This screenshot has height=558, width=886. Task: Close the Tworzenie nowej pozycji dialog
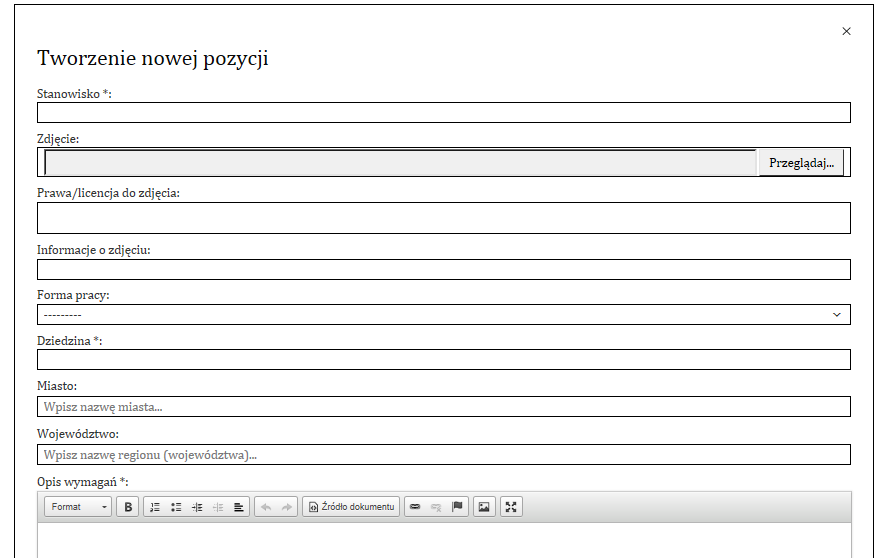coord(846,31)
